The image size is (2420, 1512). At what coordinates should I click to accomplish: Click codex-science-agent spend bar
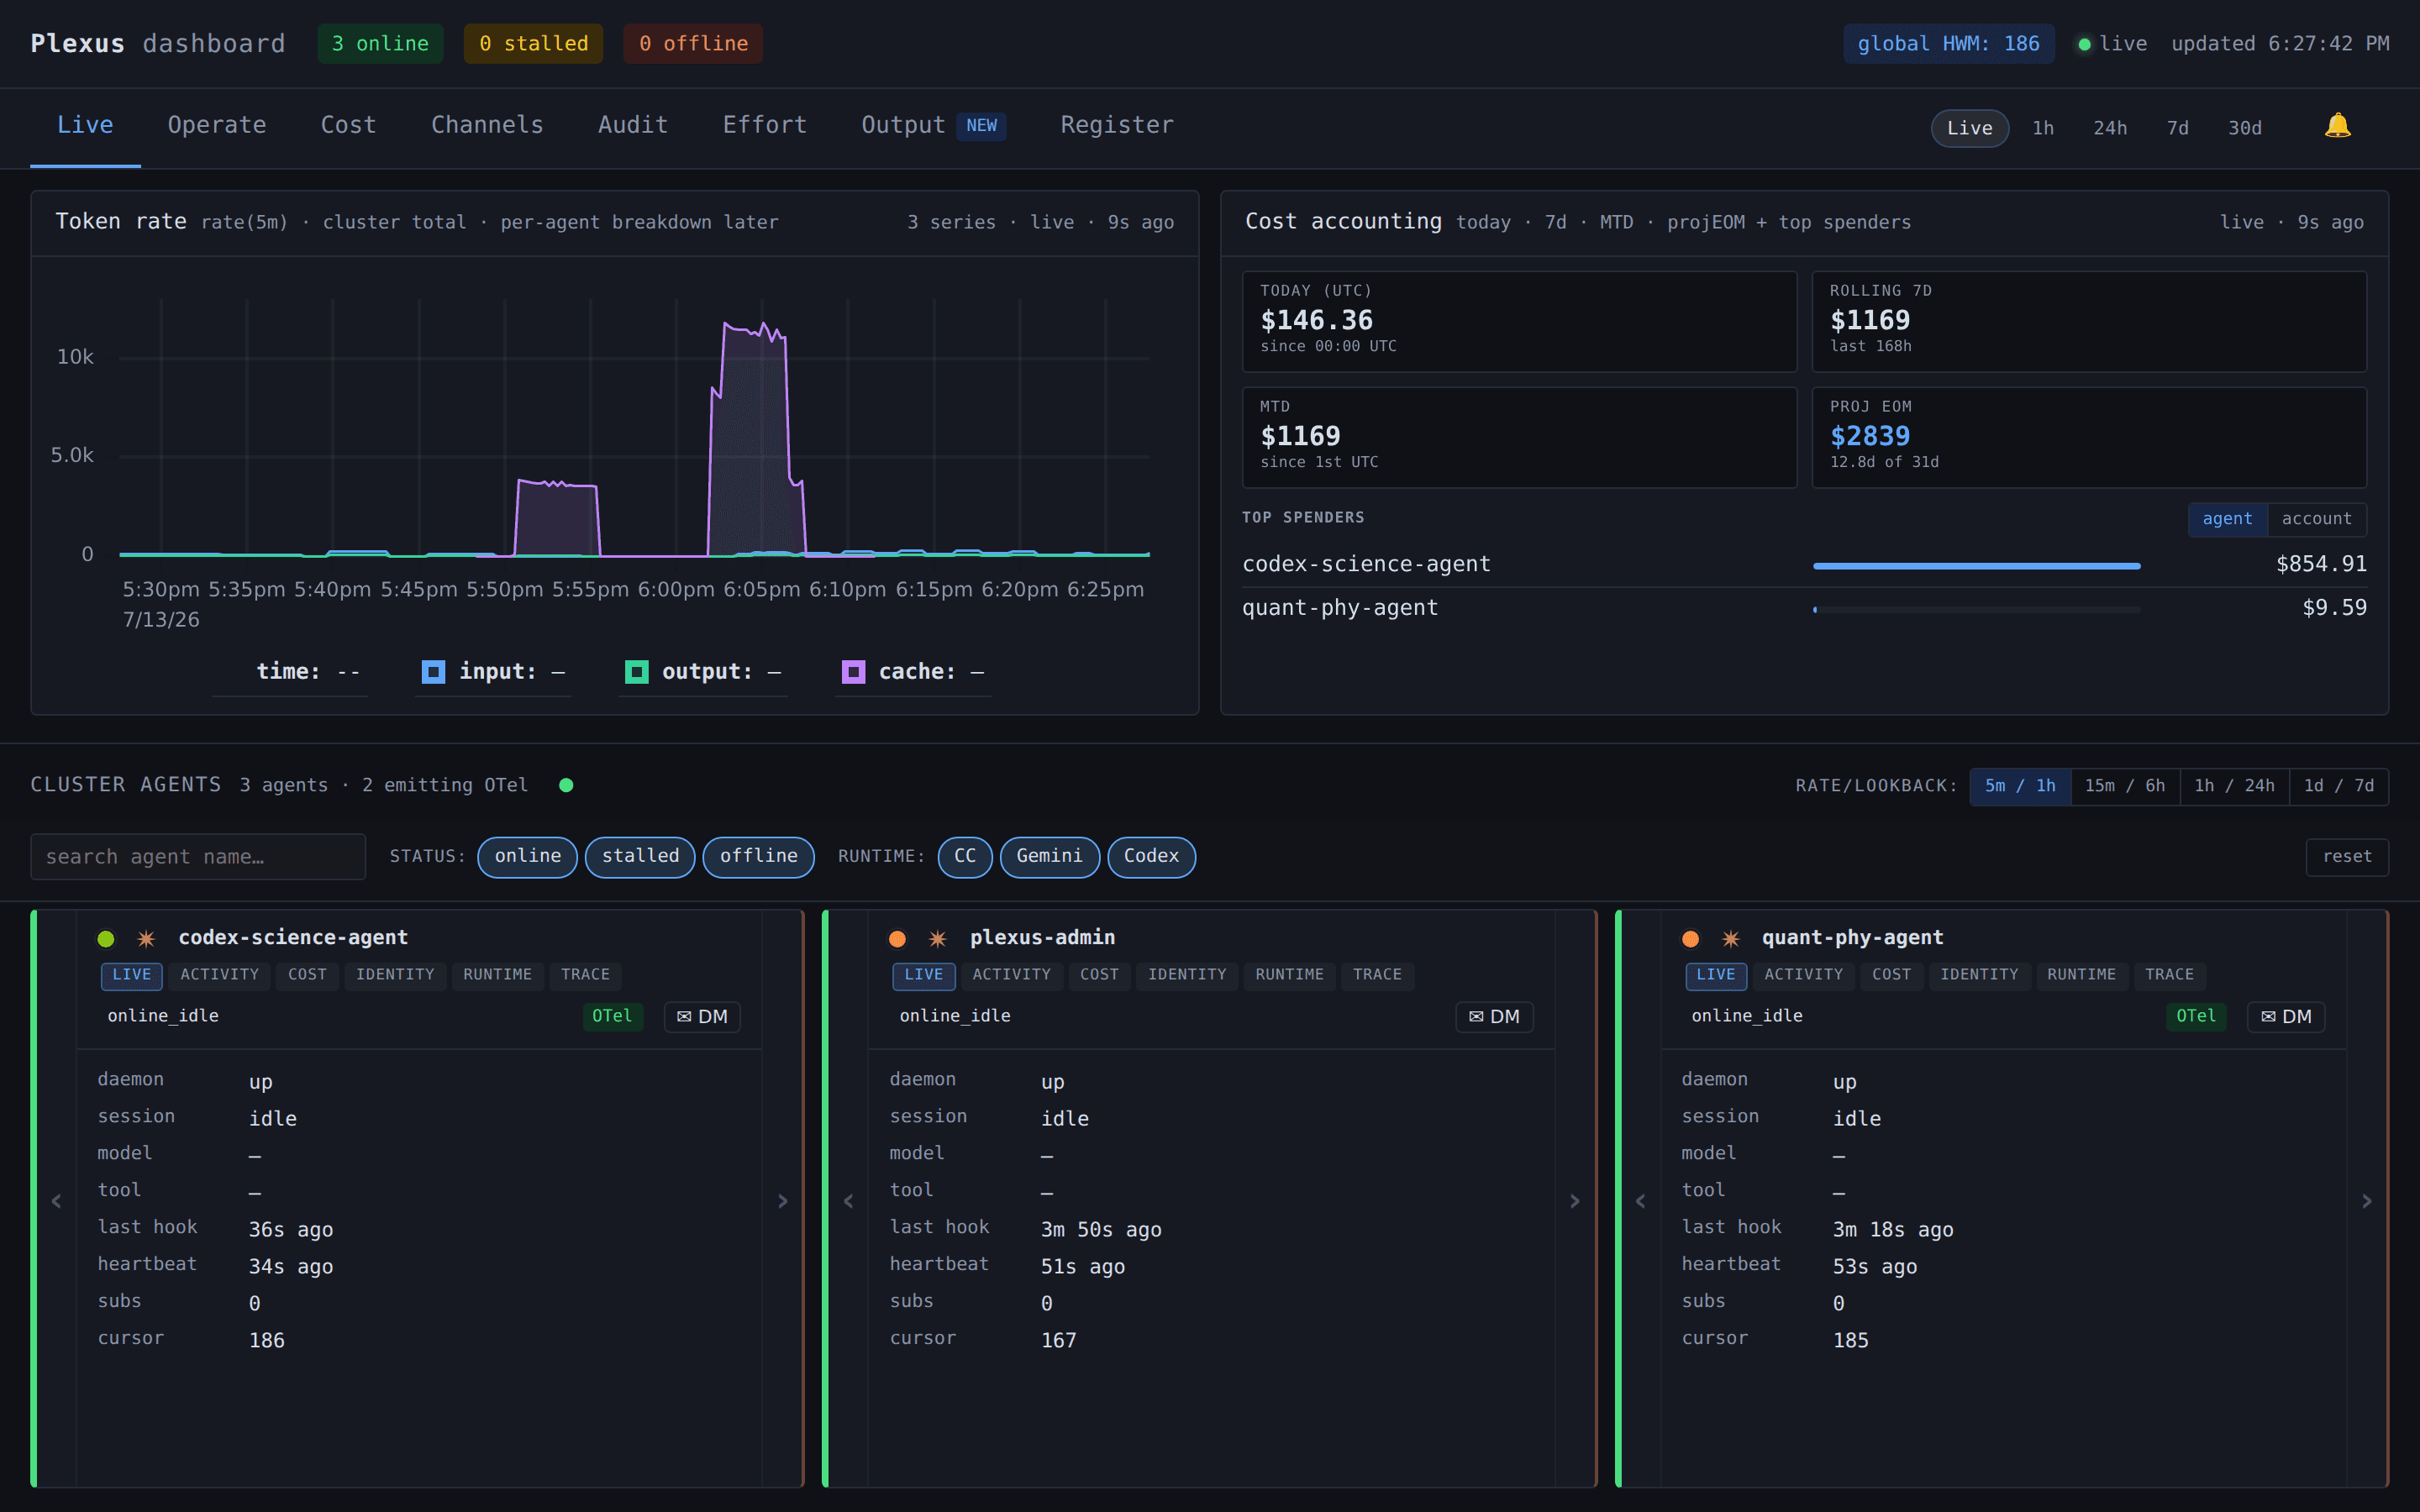coord(1976,566)
